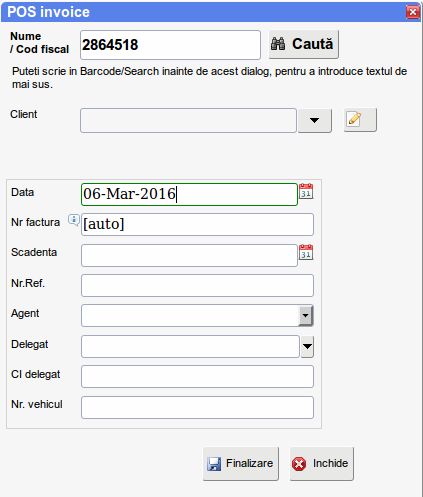Click the Inchide button

coord(322,464)
